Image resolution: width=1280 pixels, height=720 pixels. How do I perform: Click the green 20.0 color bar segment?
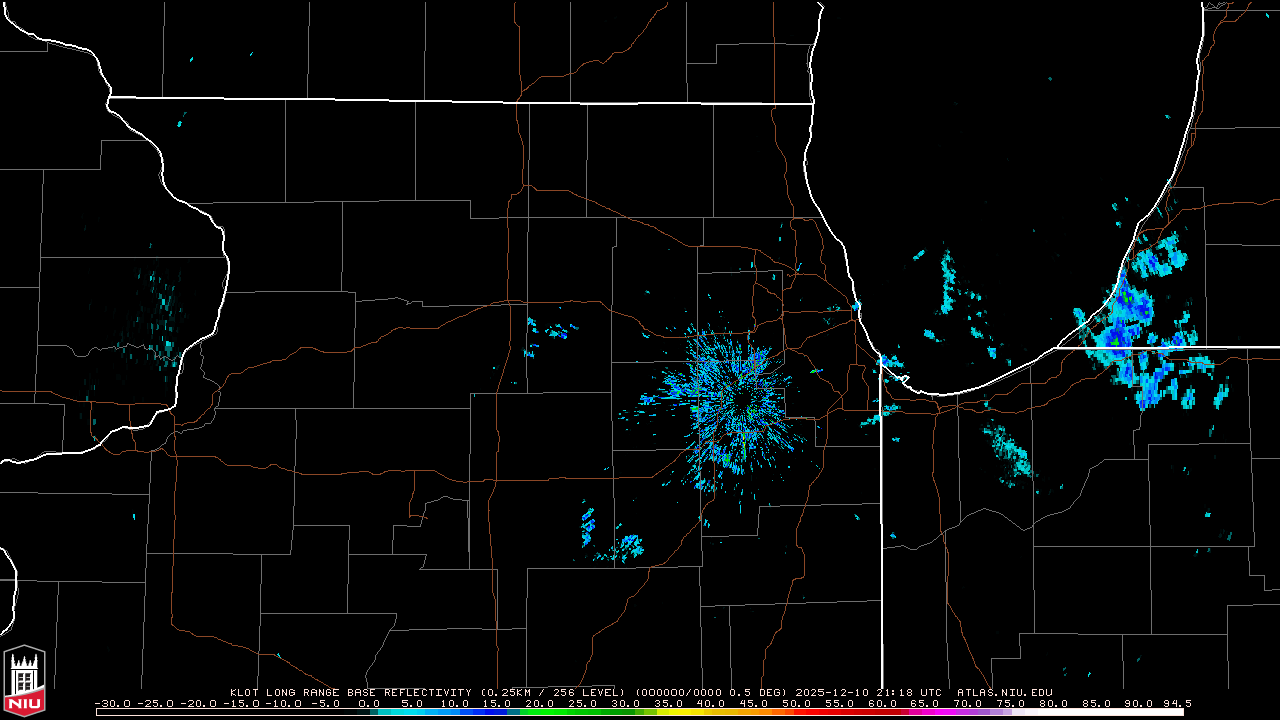[540, 712]
